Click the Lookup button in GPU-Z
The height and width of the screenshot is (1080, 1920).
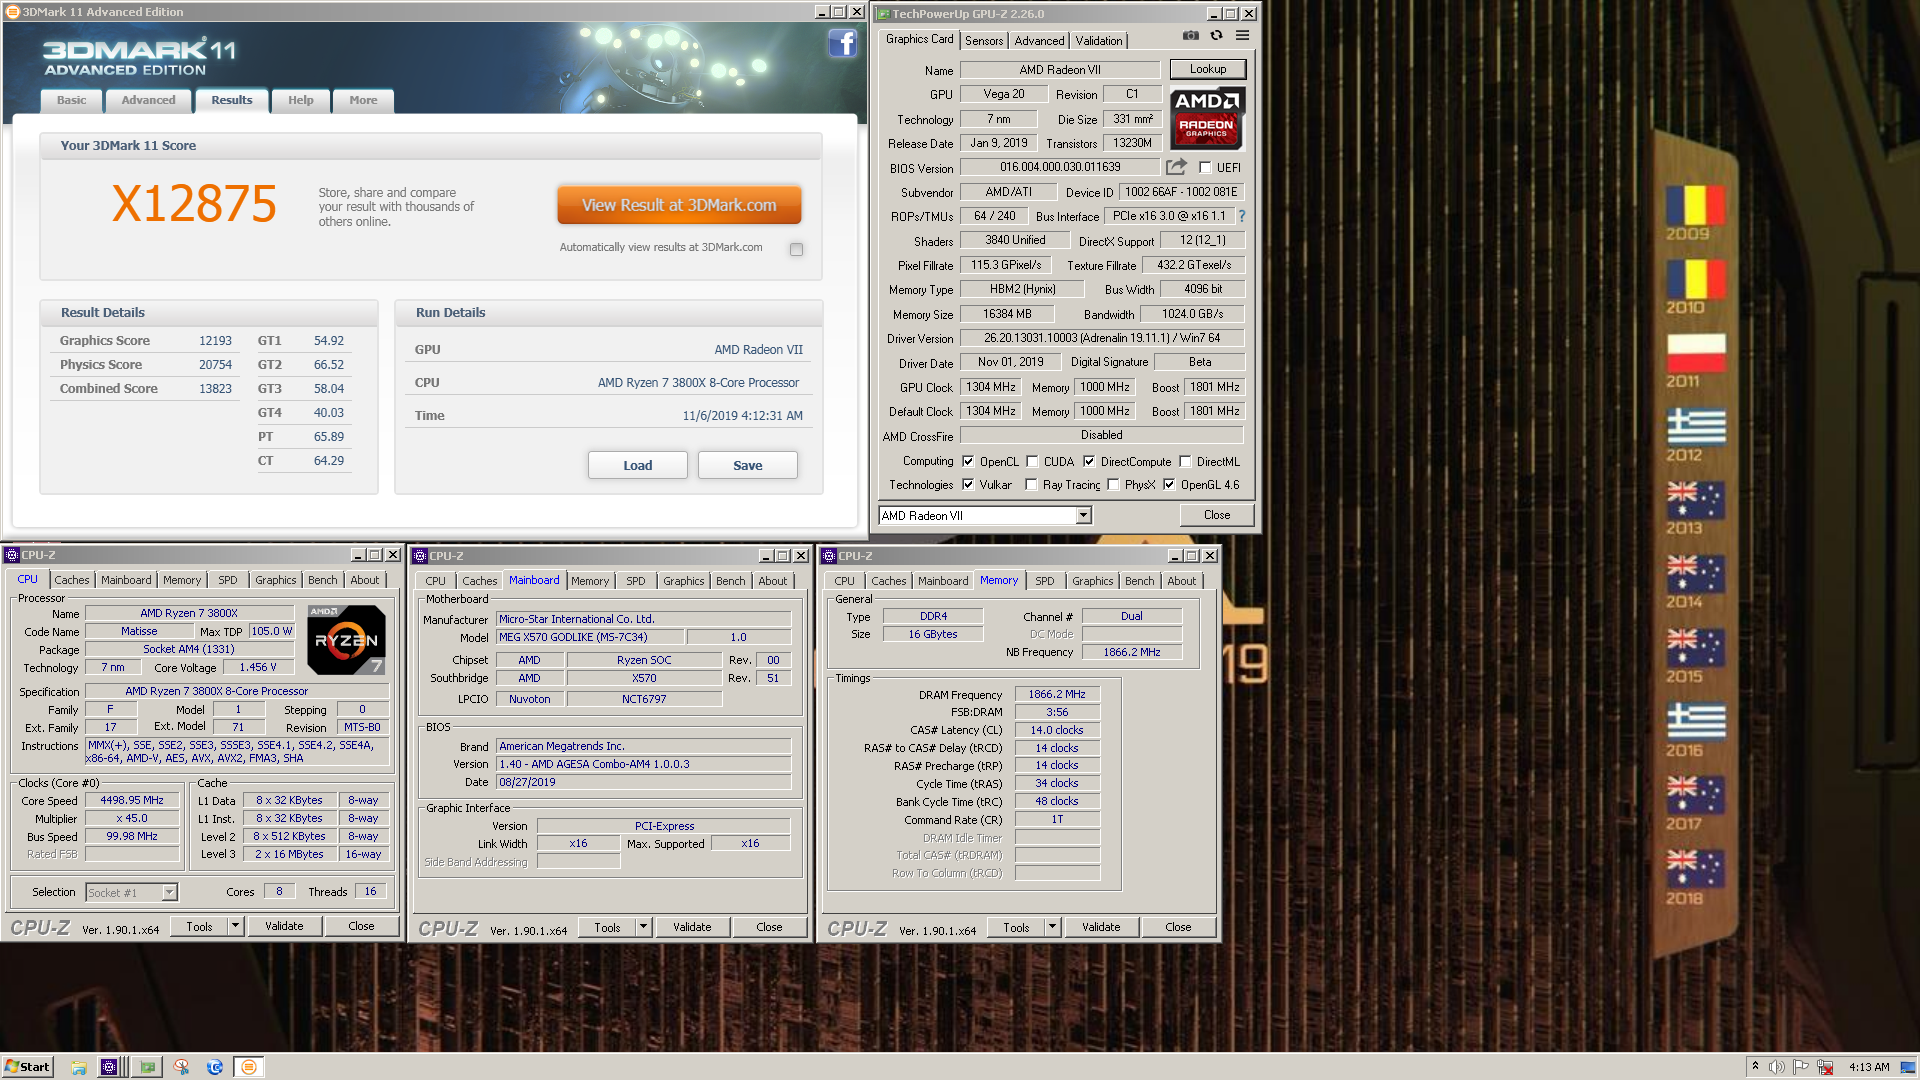coord(1208,69)
